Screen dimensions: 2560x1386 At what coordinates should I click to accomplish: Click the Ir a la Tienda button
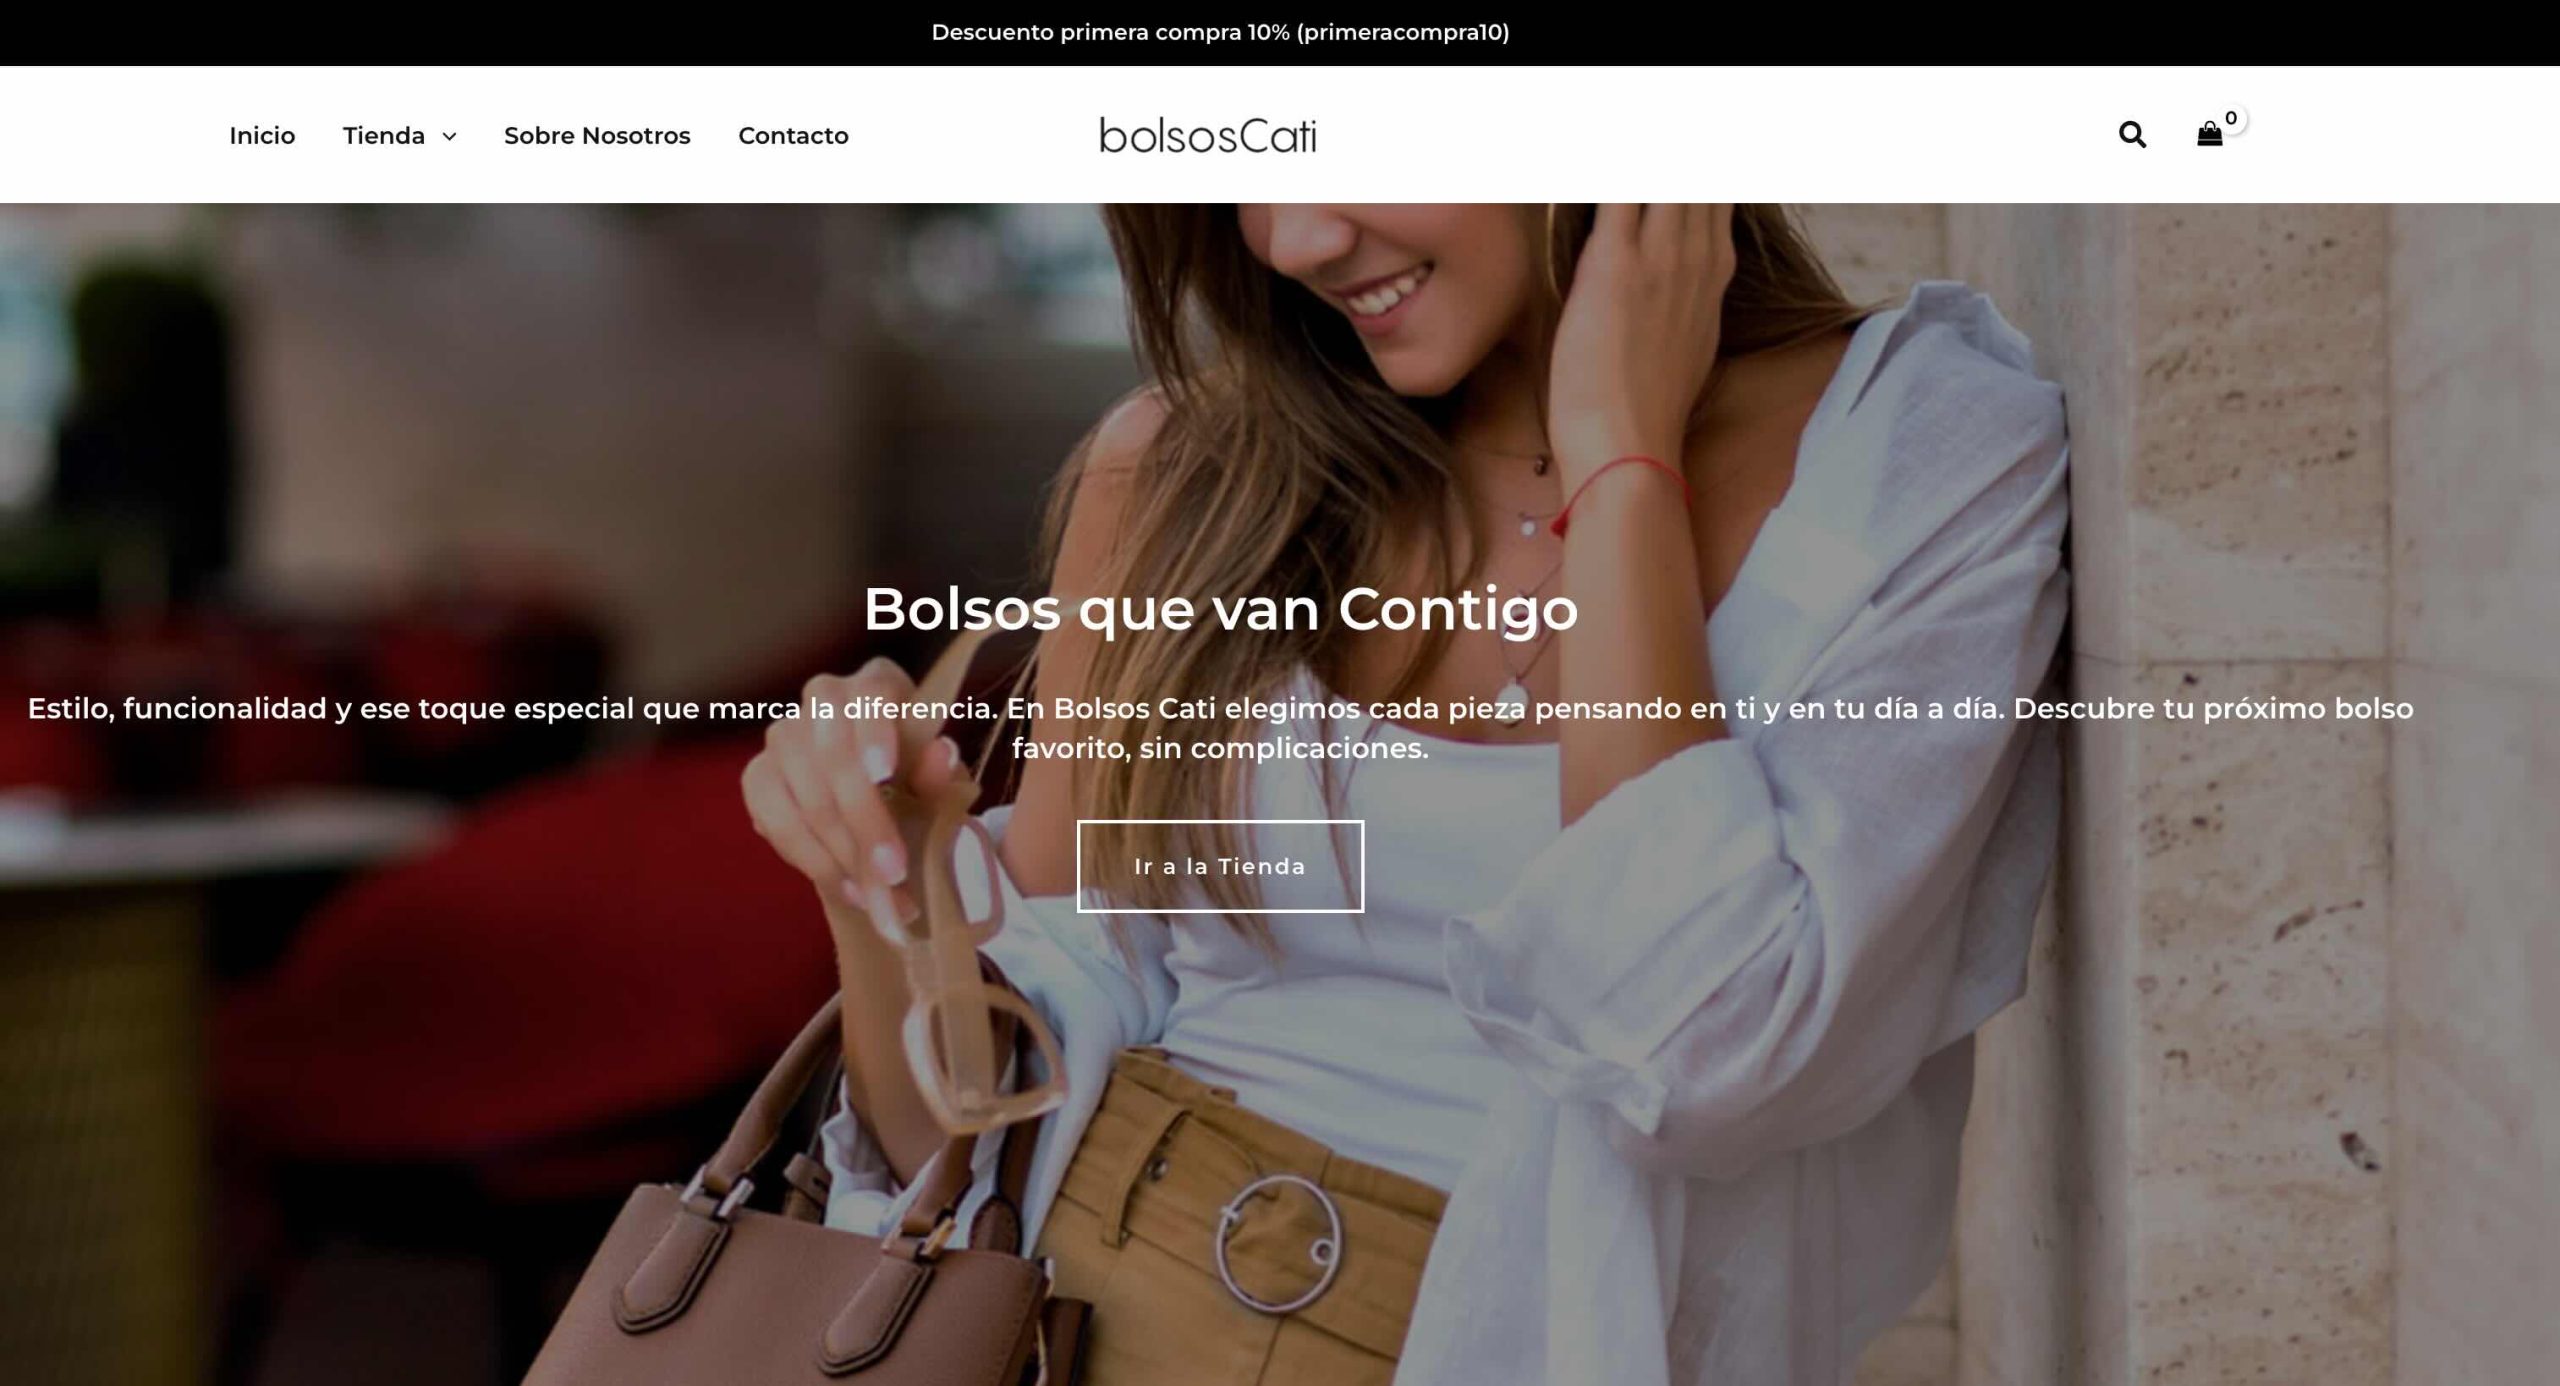(1220, 866)
